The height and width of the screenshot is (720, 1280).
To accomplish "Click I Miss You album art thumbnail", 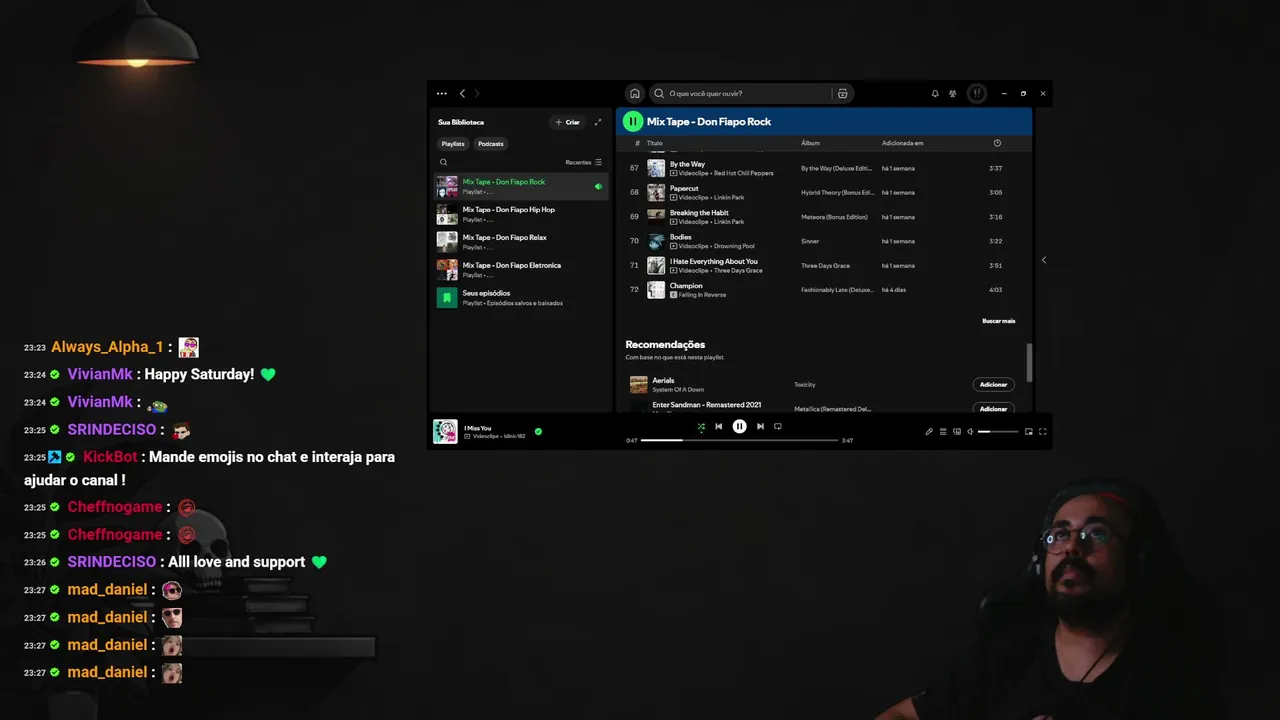I will (x=445, y=431).
